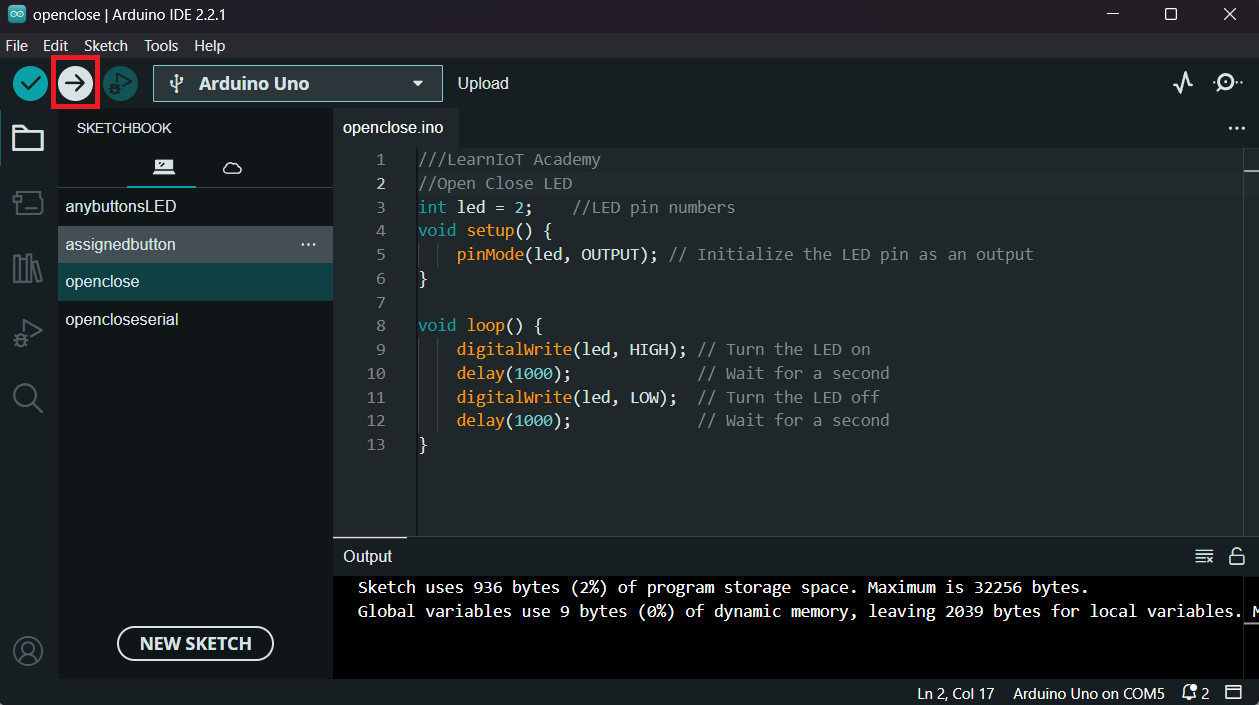
Task: Click the editor vertical scrollbar
Action: click(1252, 341)
